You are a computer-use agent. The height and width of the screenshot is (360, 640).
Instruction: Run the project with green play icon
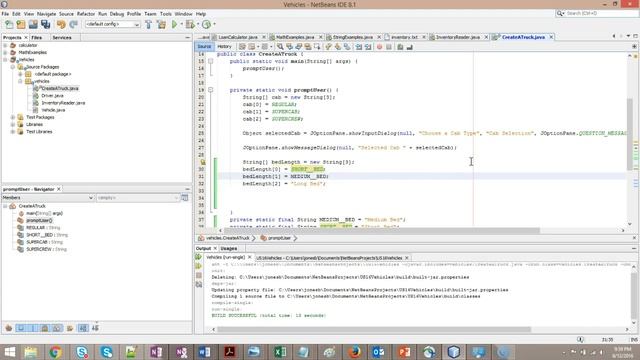tap(174, 24)
